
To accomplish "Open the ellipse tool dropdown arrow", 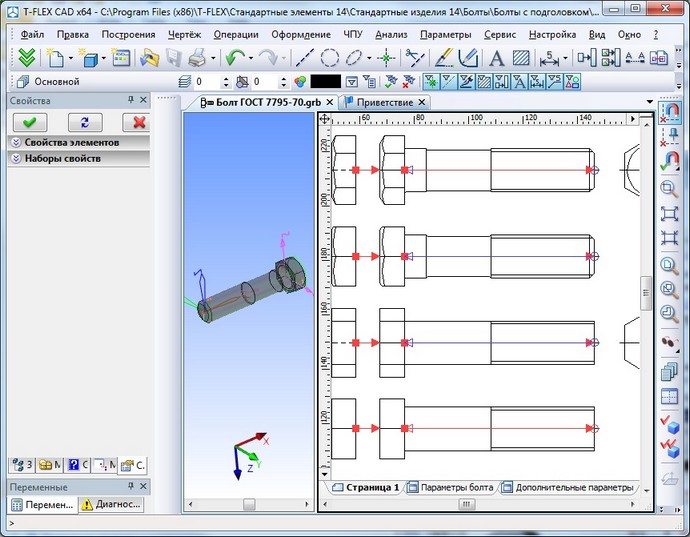I will click(x=369, y=58).
